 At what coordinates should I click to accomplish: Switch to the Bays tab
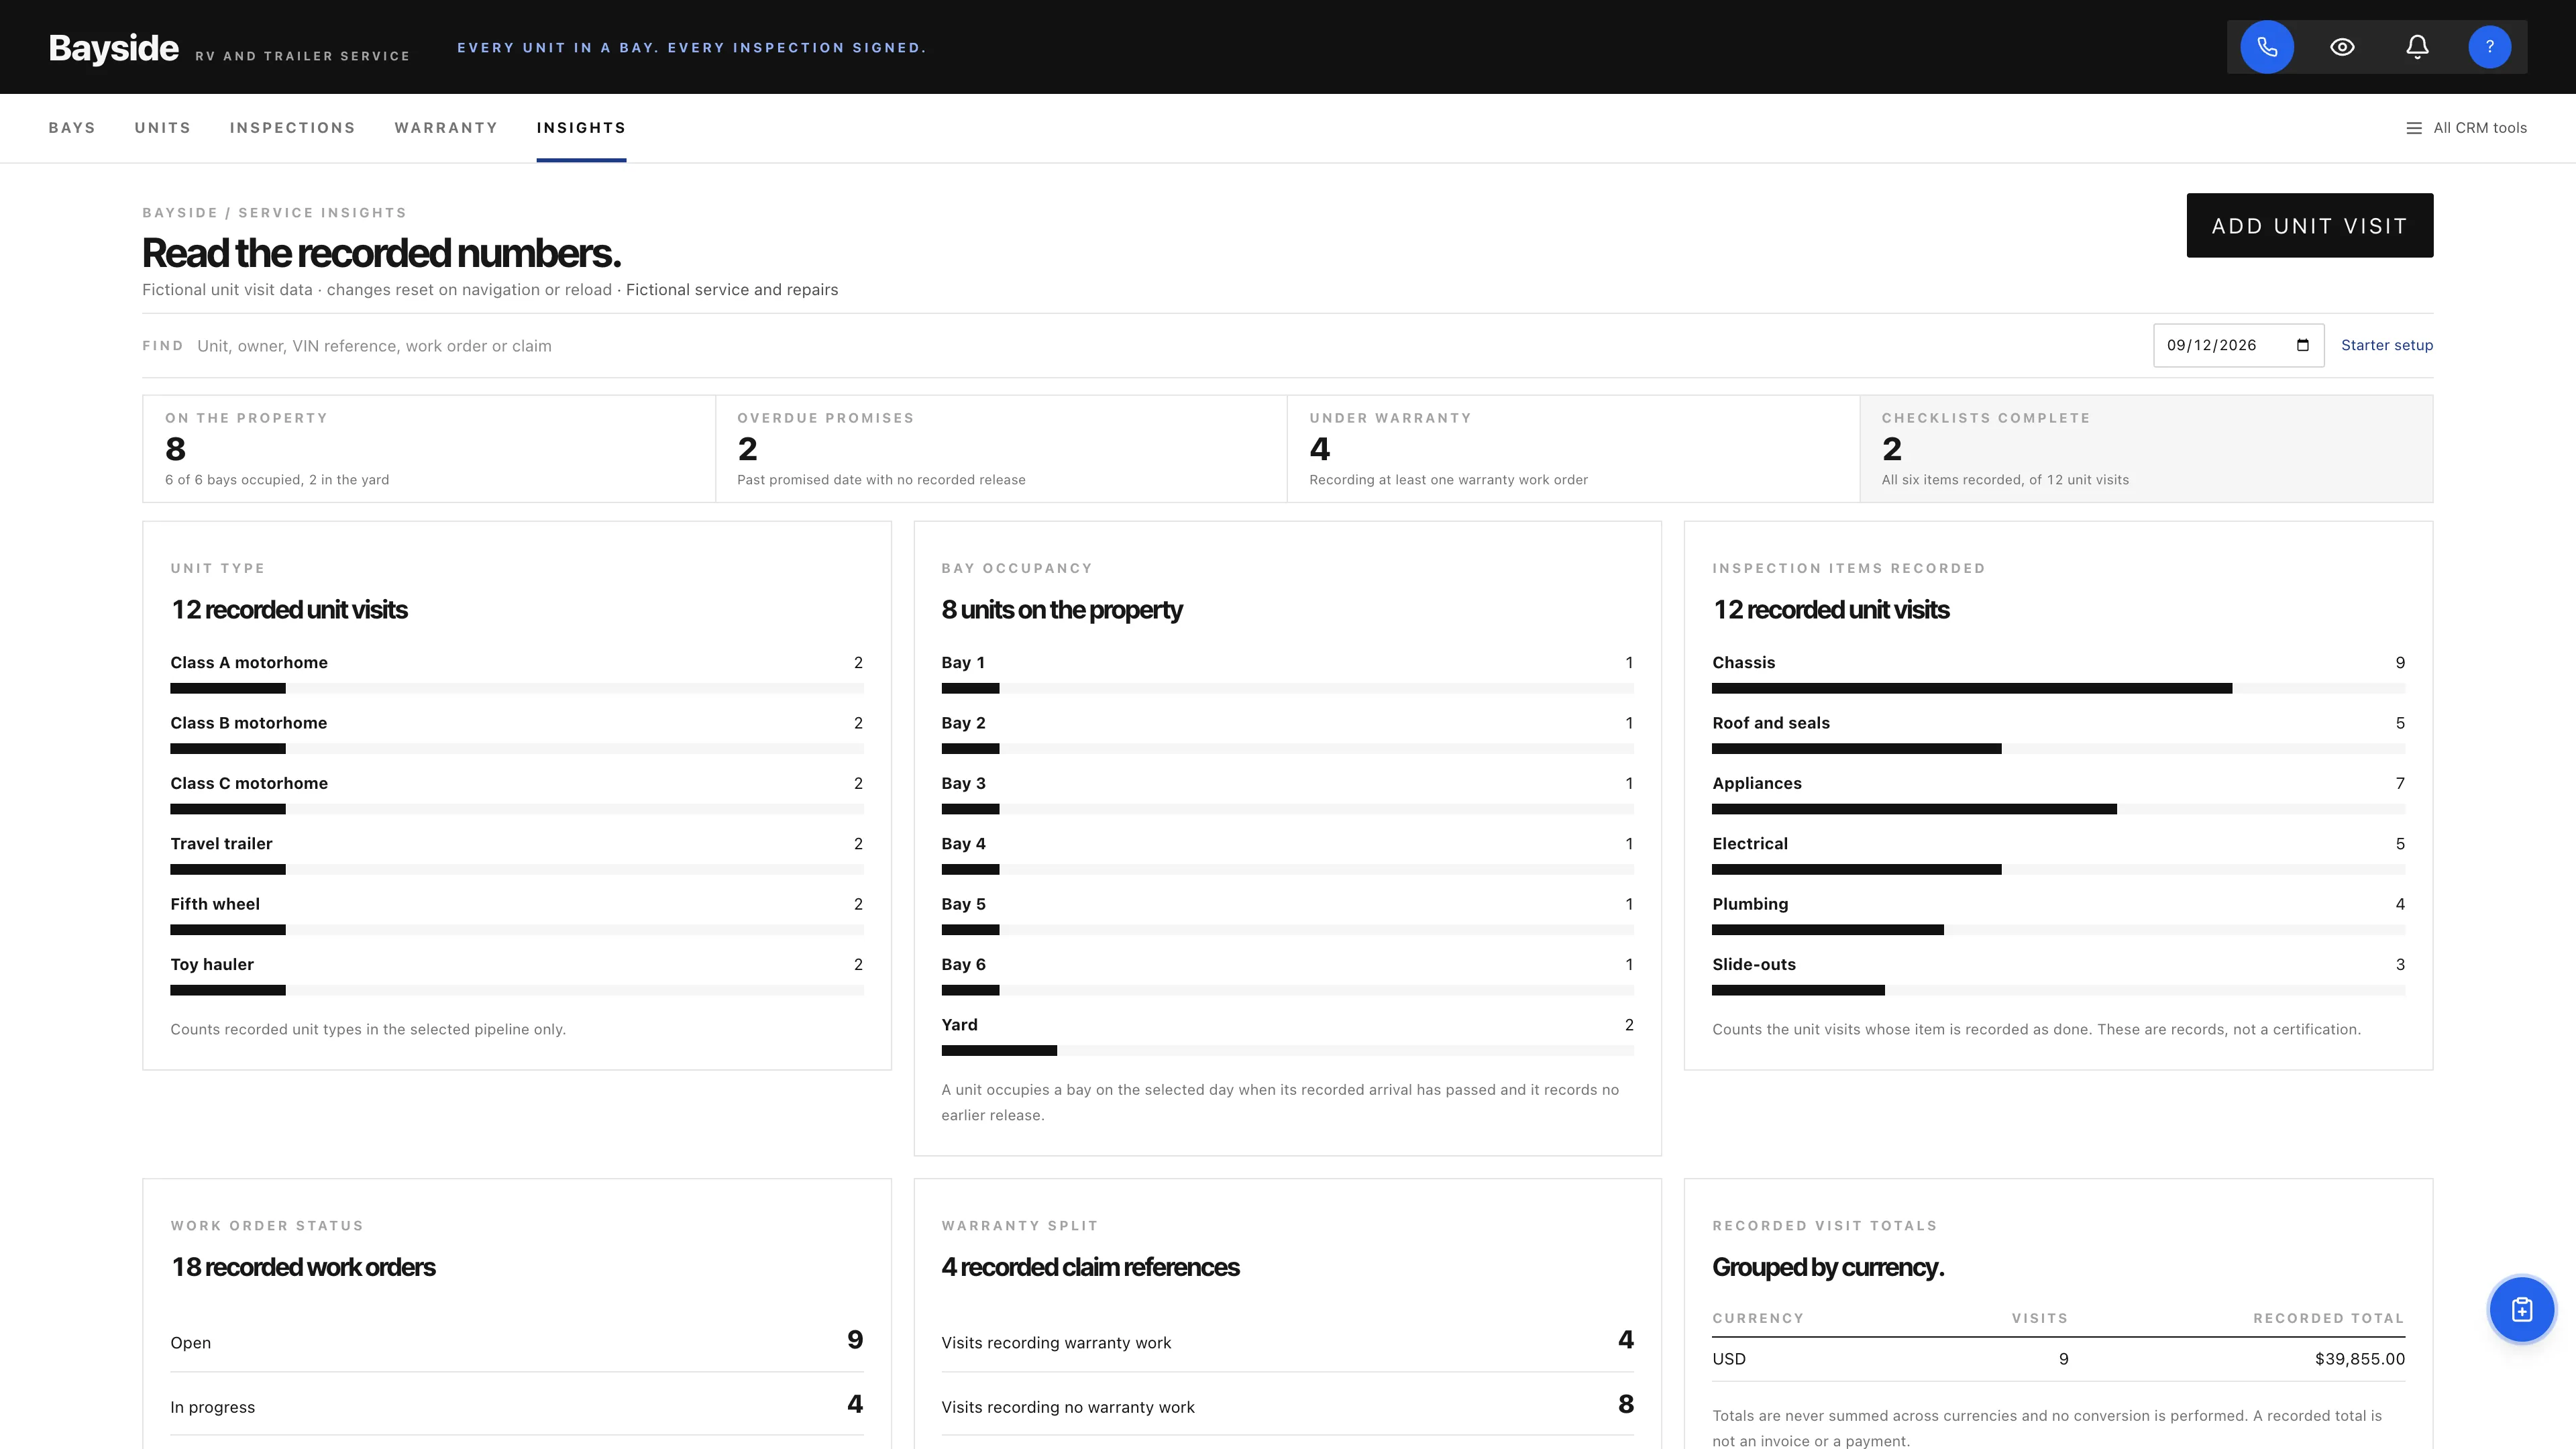(x=72, y=128)
